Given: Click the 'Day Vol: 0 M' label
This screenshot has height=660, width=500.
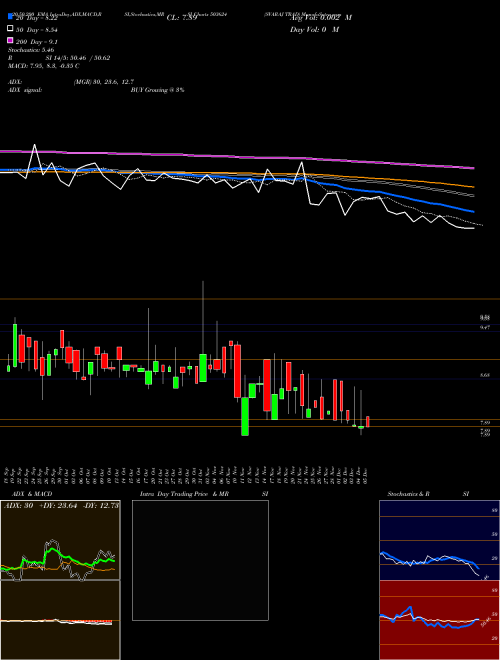Looking at the screenshot, I should tap(314, 29).
